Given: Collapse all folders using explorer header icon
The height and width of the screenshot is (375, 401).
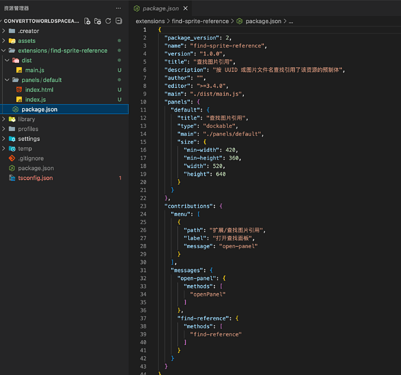Looking at the screenshot, I should pos(119,21).
